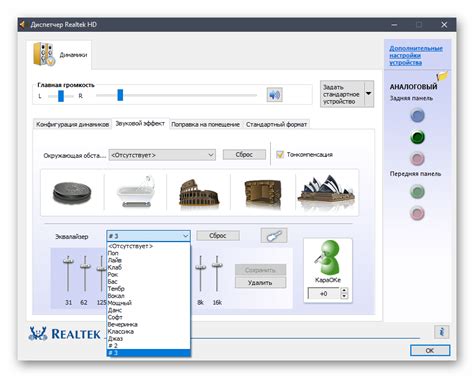Open Дополнительные настройки устройства link
The image size is (474, 378).
[416, 55]
